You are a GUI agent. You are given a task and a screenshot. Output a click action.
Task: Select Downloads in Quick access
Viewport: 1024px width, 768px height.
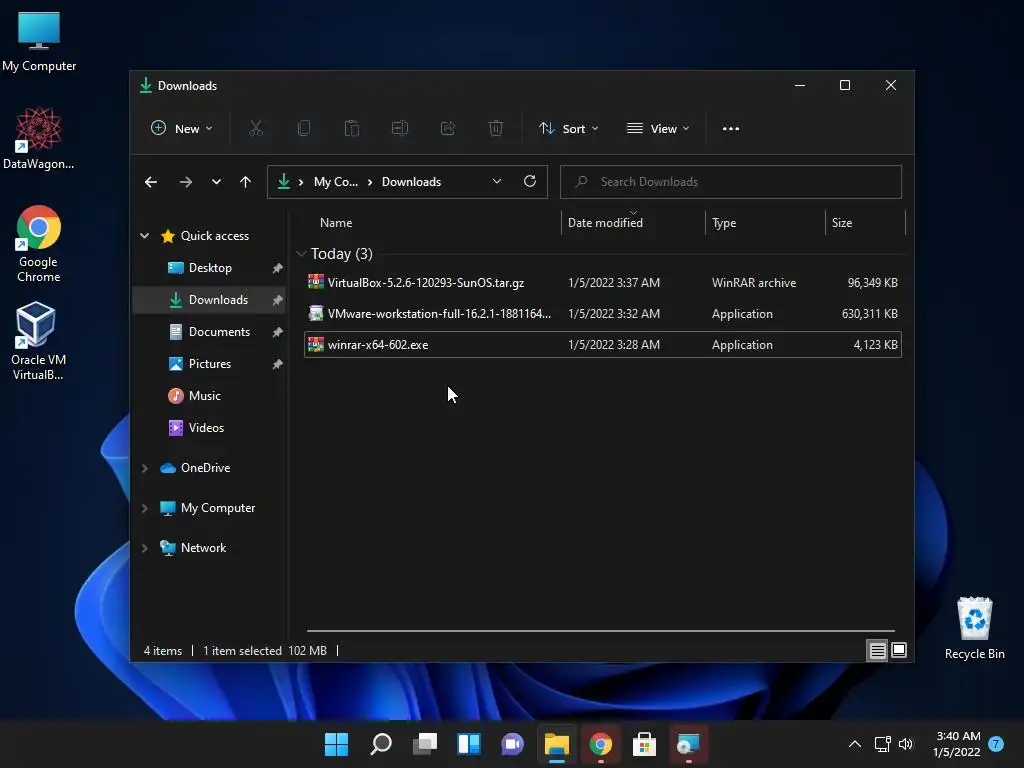point(209,300)
